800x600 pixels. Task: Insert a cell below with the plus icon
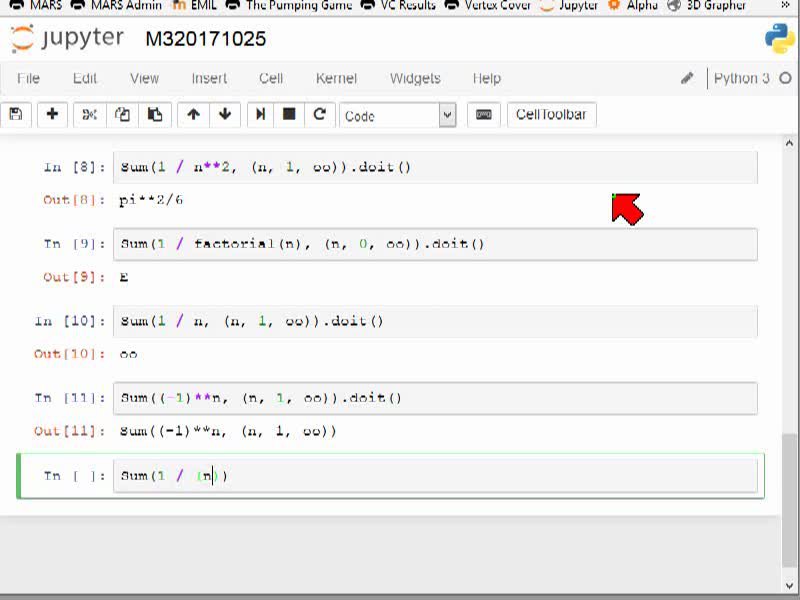tap(52, 114)
